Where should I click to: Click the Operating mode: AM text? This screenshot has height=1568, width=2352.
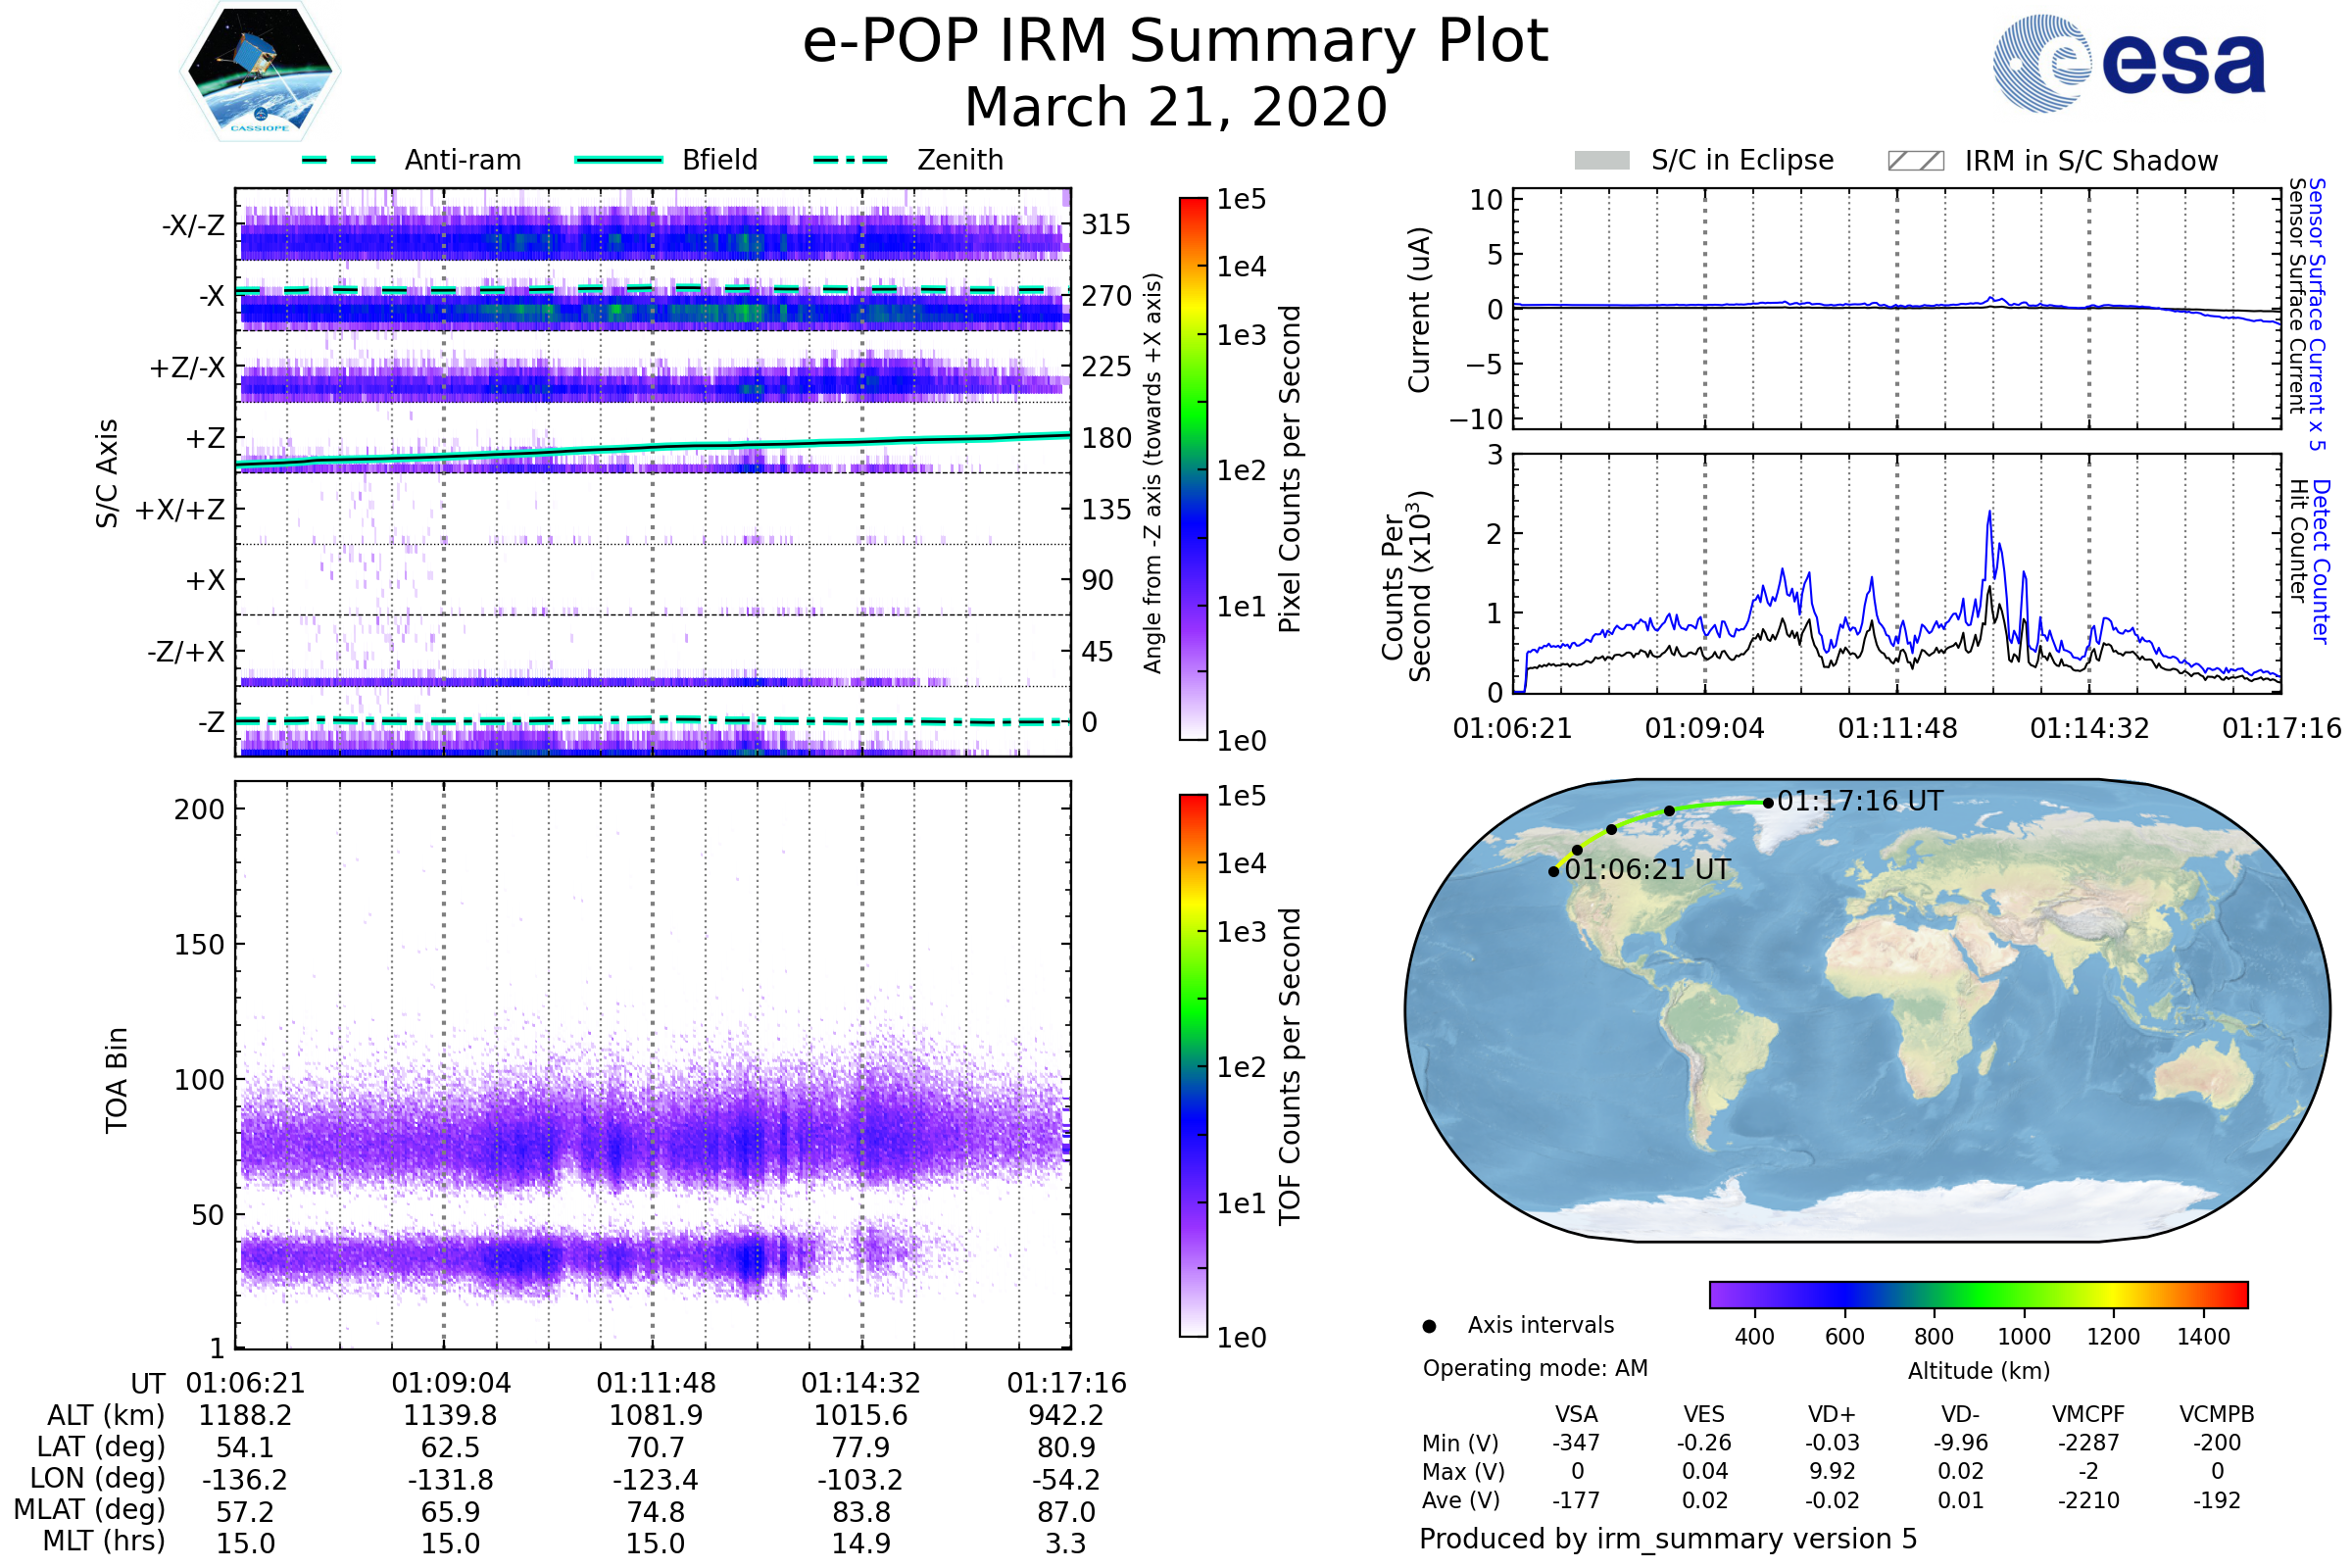click(1535, 1368)
